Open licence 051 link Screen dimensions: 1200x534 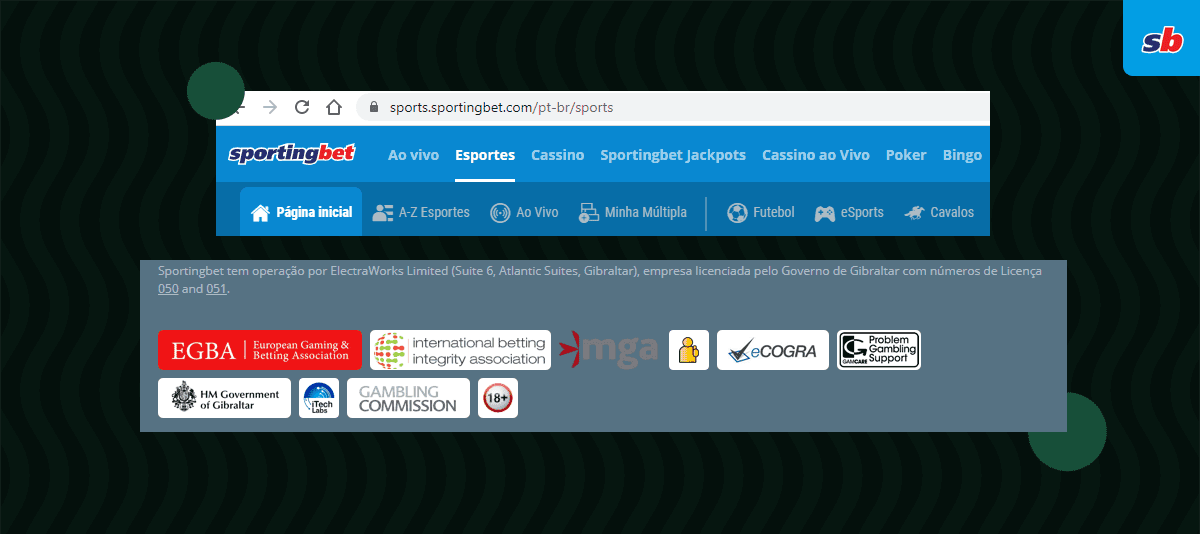216,289
